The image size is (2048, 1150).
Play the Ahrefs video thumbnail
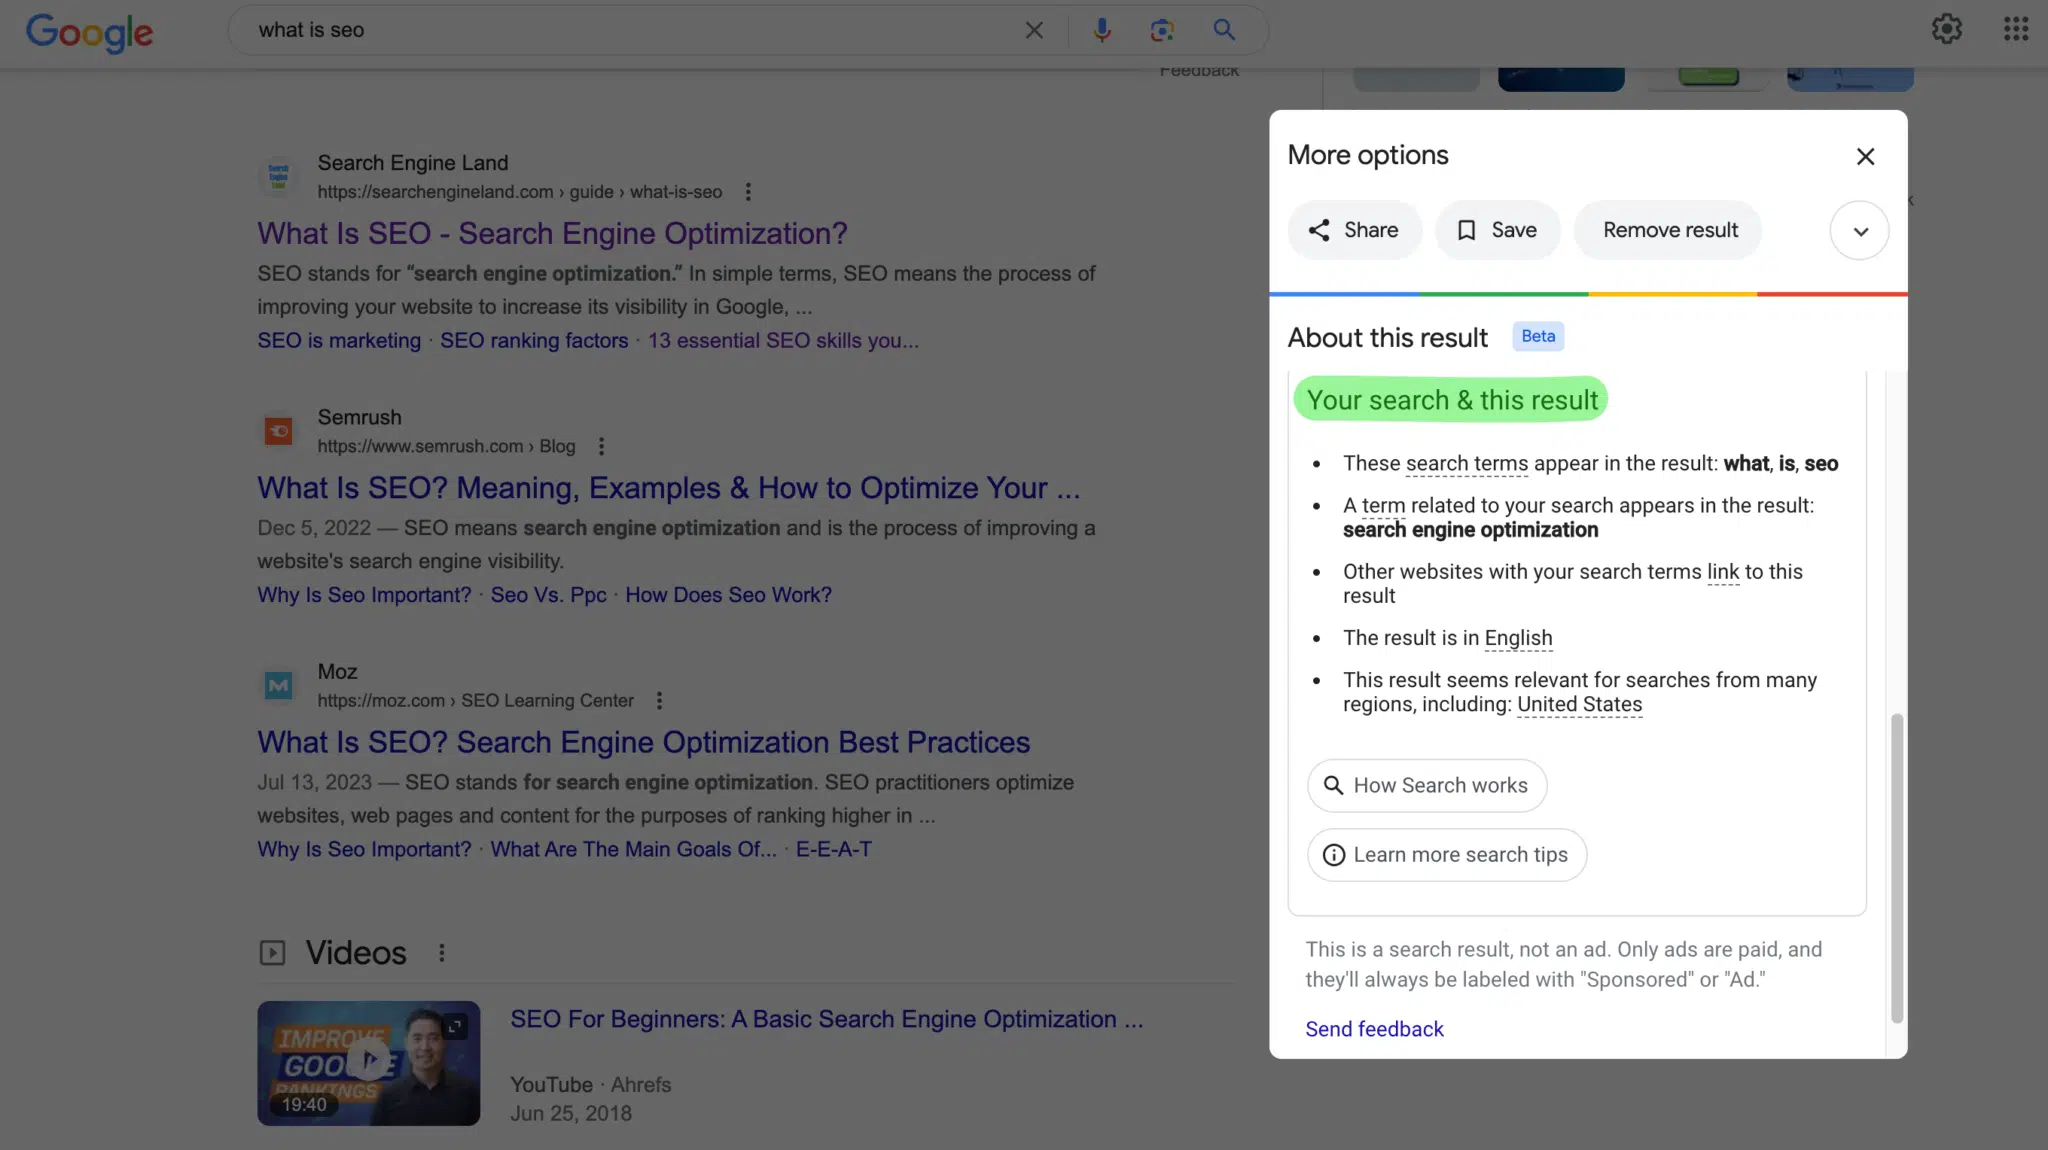click(x=368, y=1063)
